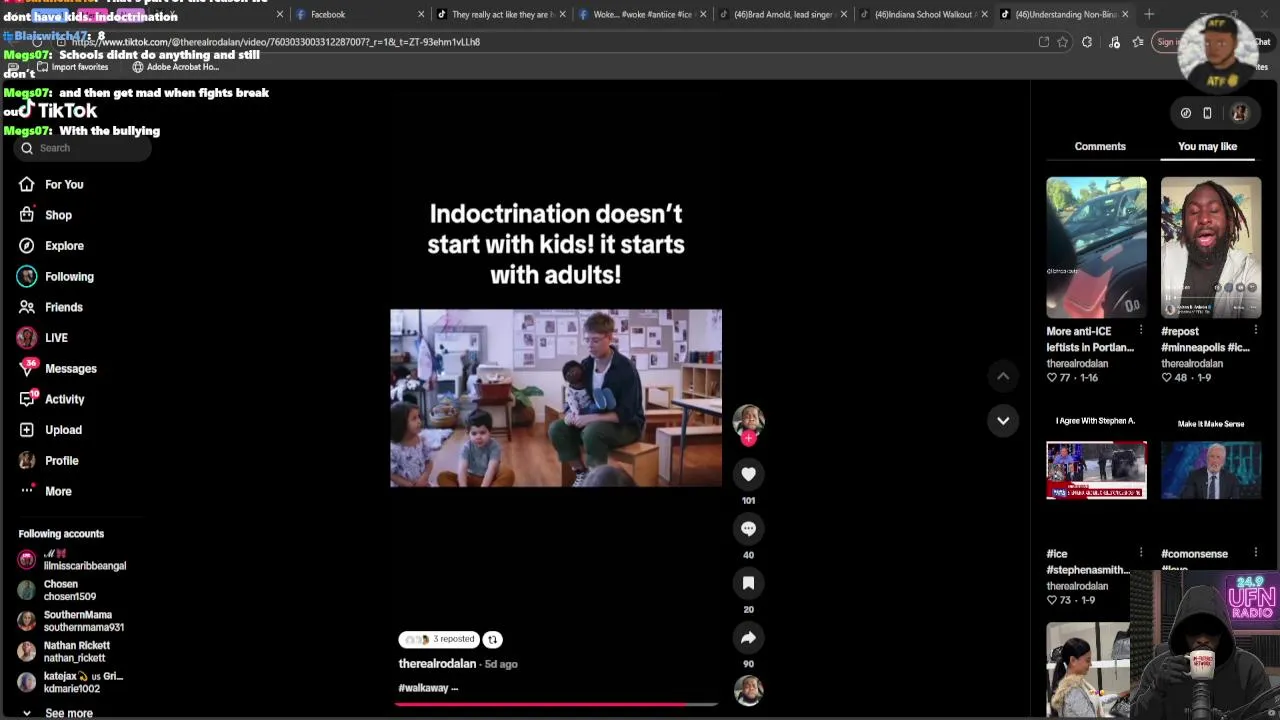Open profile avatar in header

(1240, 113)
